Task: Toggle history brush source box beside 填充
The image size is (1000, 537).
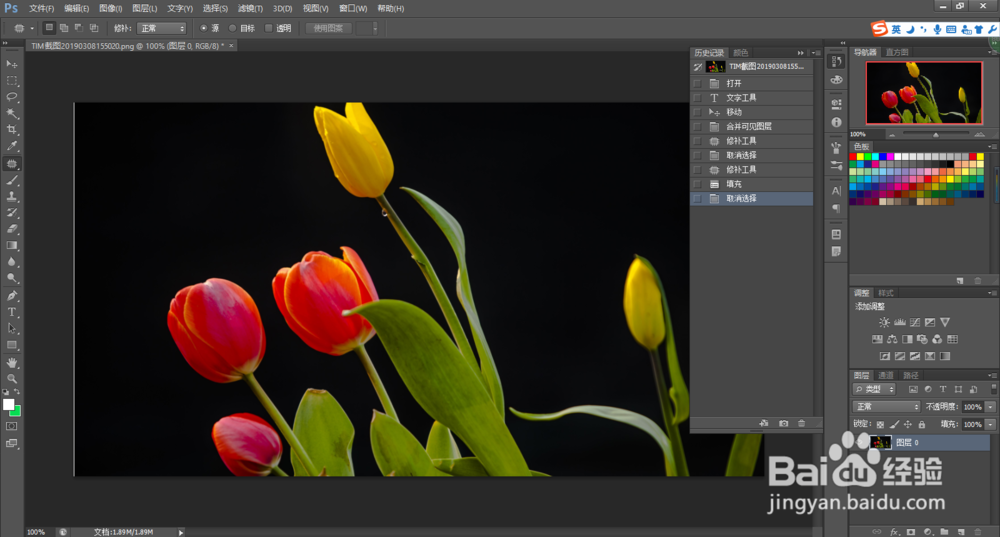Action: point(697,184)
